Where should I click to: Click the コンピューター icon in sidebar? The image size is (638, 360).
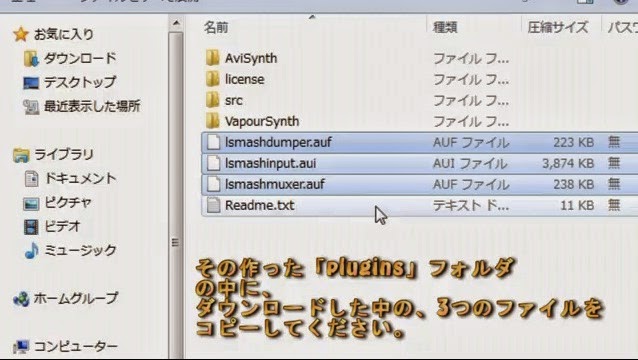(21, 347)
